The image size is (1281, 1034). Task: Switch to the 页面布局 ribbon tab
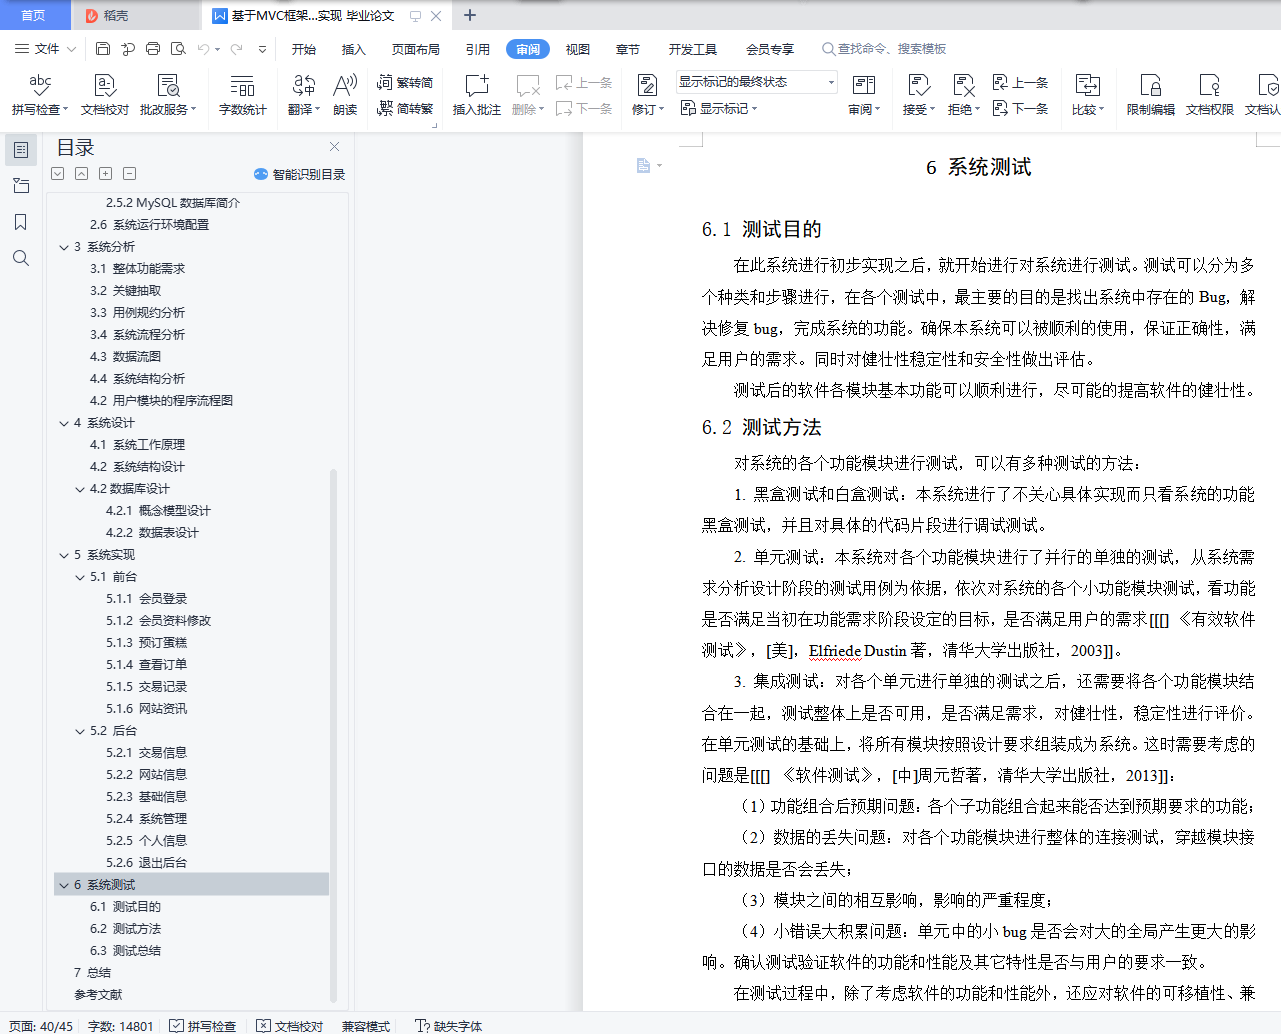coord(416,49)
